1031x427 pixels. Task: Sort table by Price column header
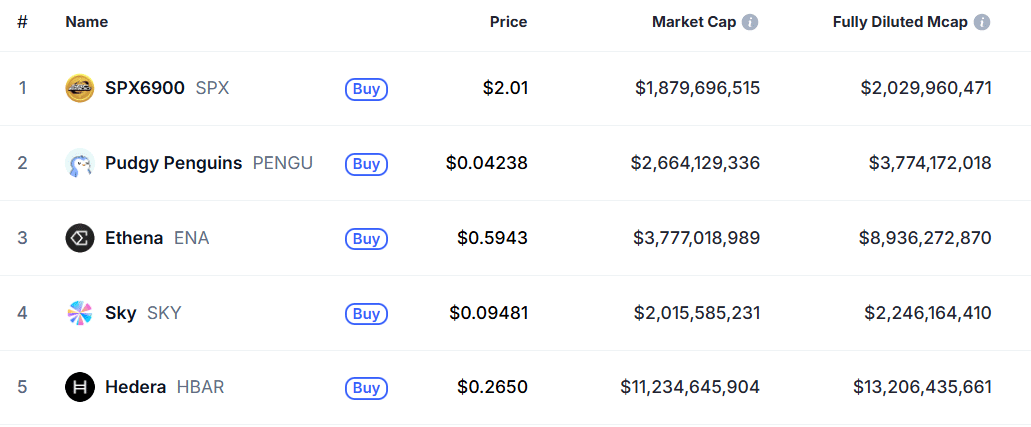pyautogui.click(x=508, y=22)
